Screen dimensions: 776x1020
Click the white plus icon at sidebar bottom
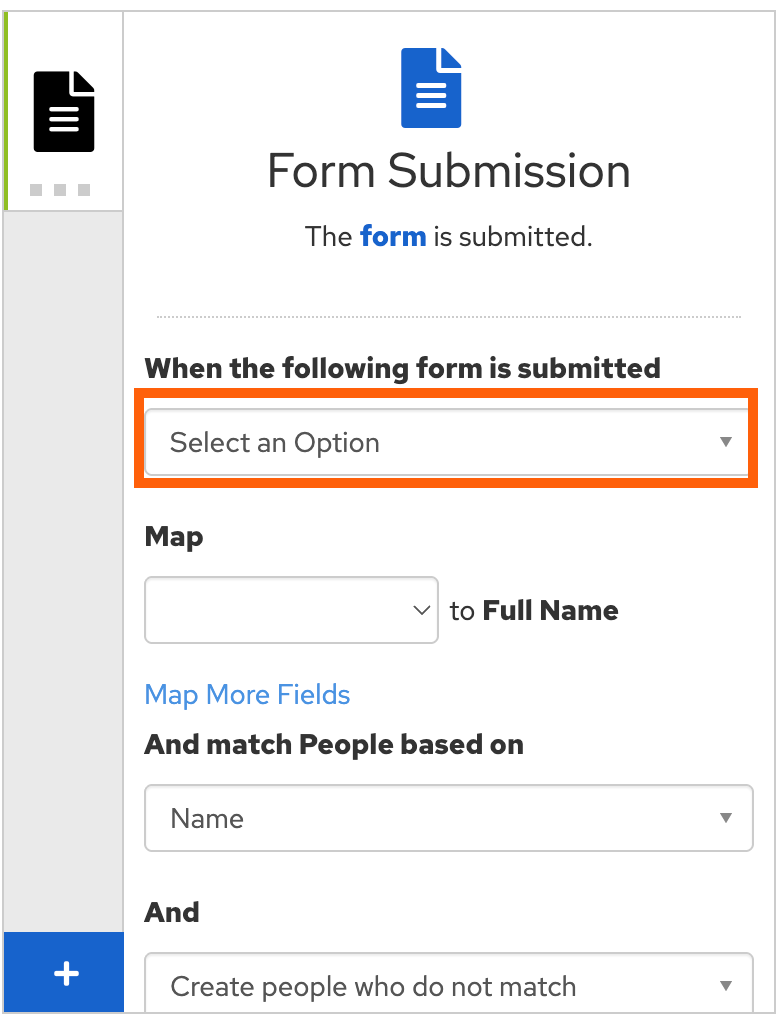pos(65,973)
